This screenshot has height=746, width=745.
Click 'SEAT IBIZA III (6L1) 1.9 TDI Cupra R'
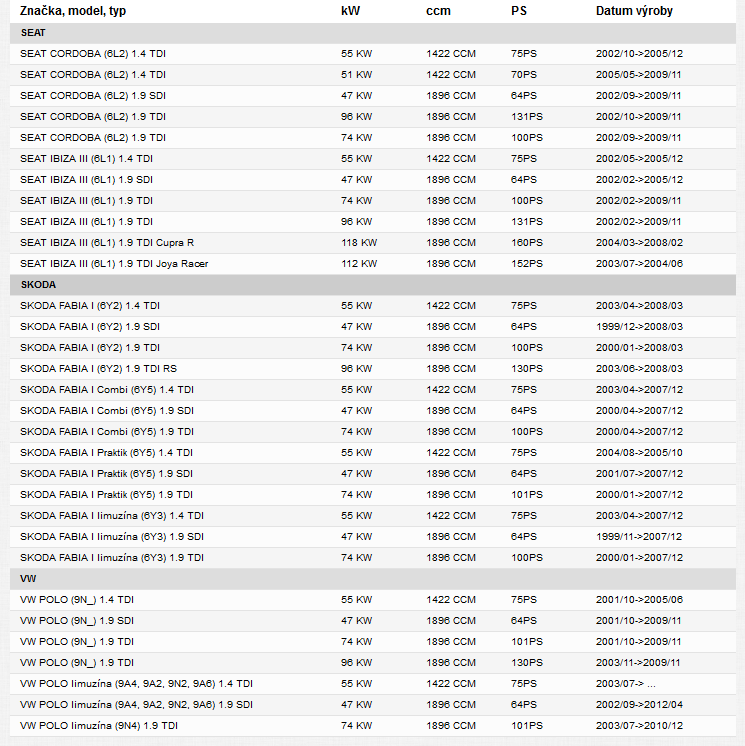point(107,243)
